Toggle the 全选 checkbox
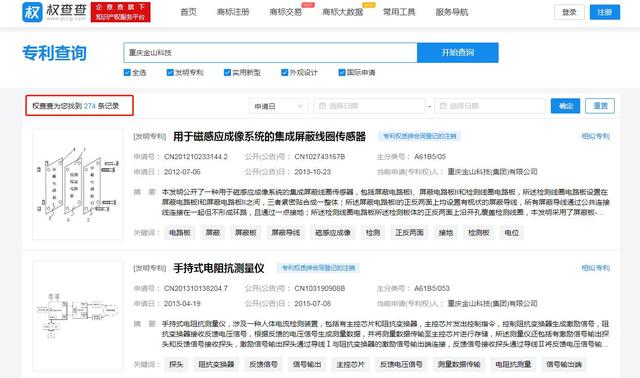The image size is (640, 378). [x=127, y=72]
